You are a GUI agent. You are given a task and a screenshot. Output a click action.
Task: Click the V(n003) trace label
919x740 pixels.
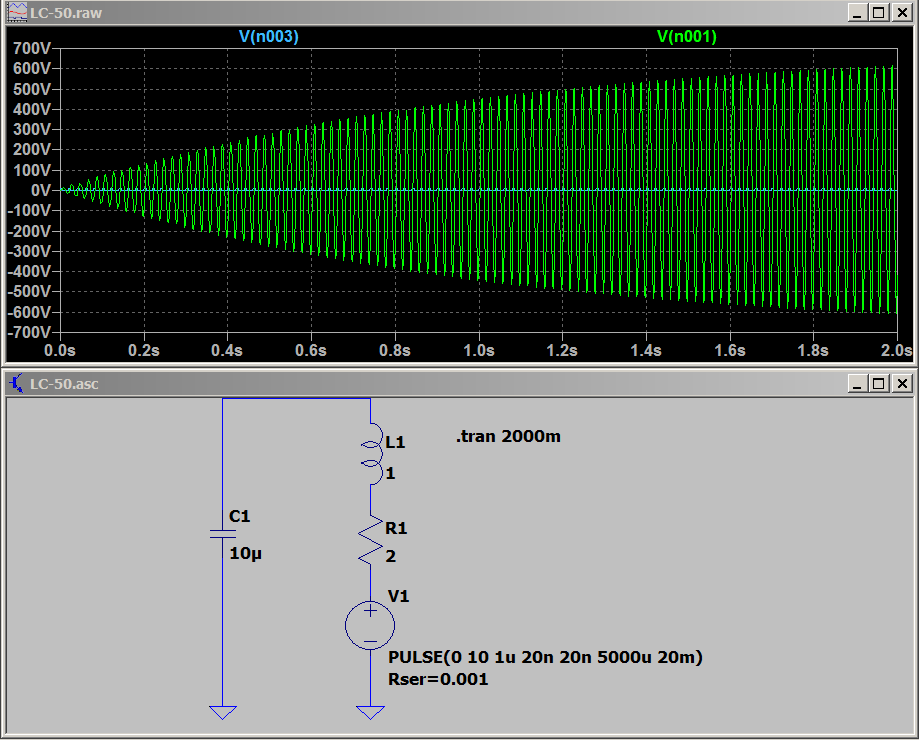coord(268,36)
